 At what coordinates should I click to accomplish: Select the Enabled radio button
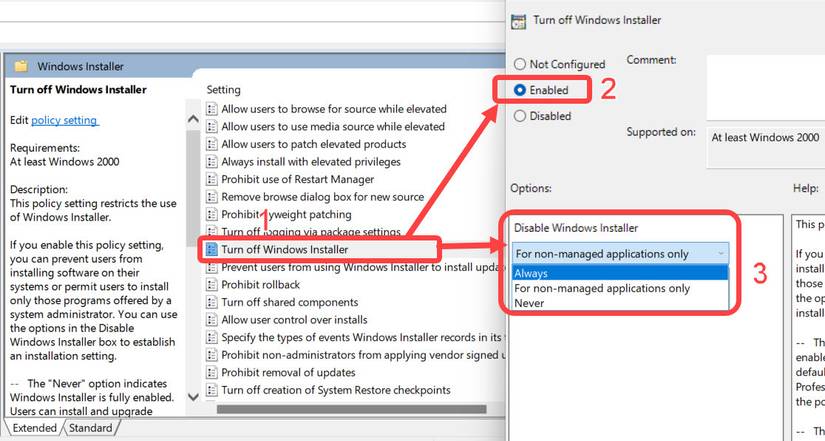tap(520, 90)
